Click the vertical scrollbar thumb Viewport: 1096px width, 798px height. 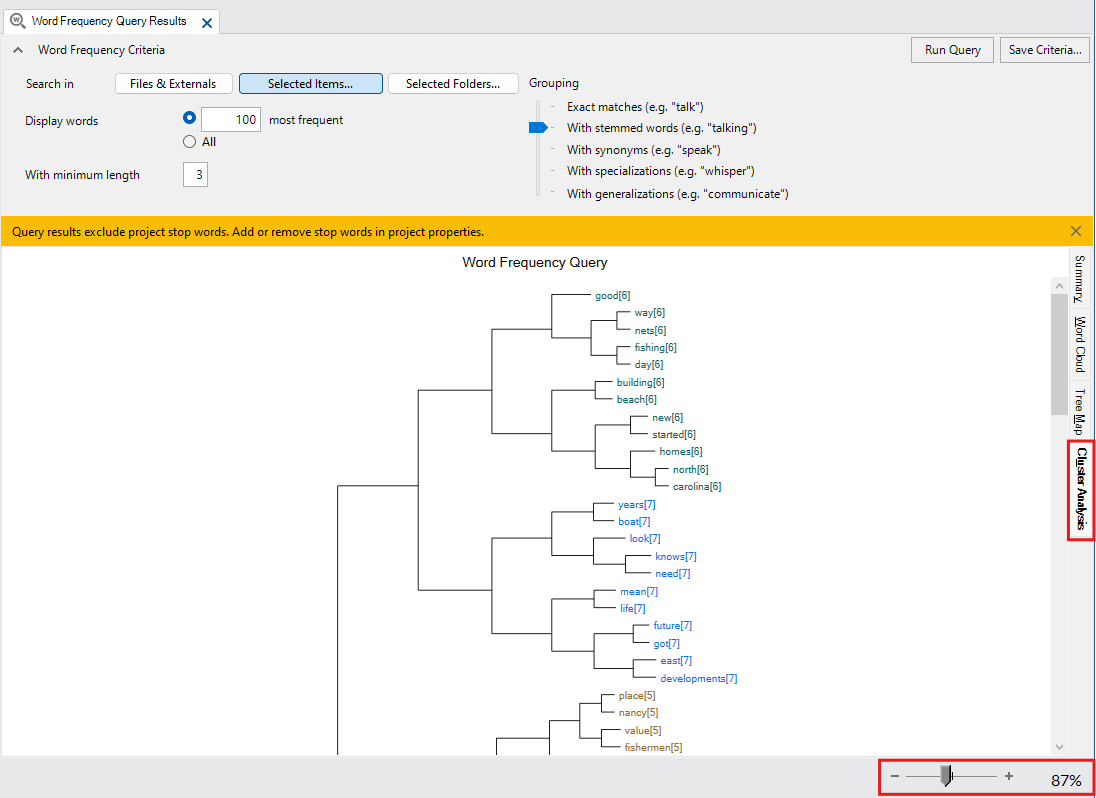pos(1059,354)
